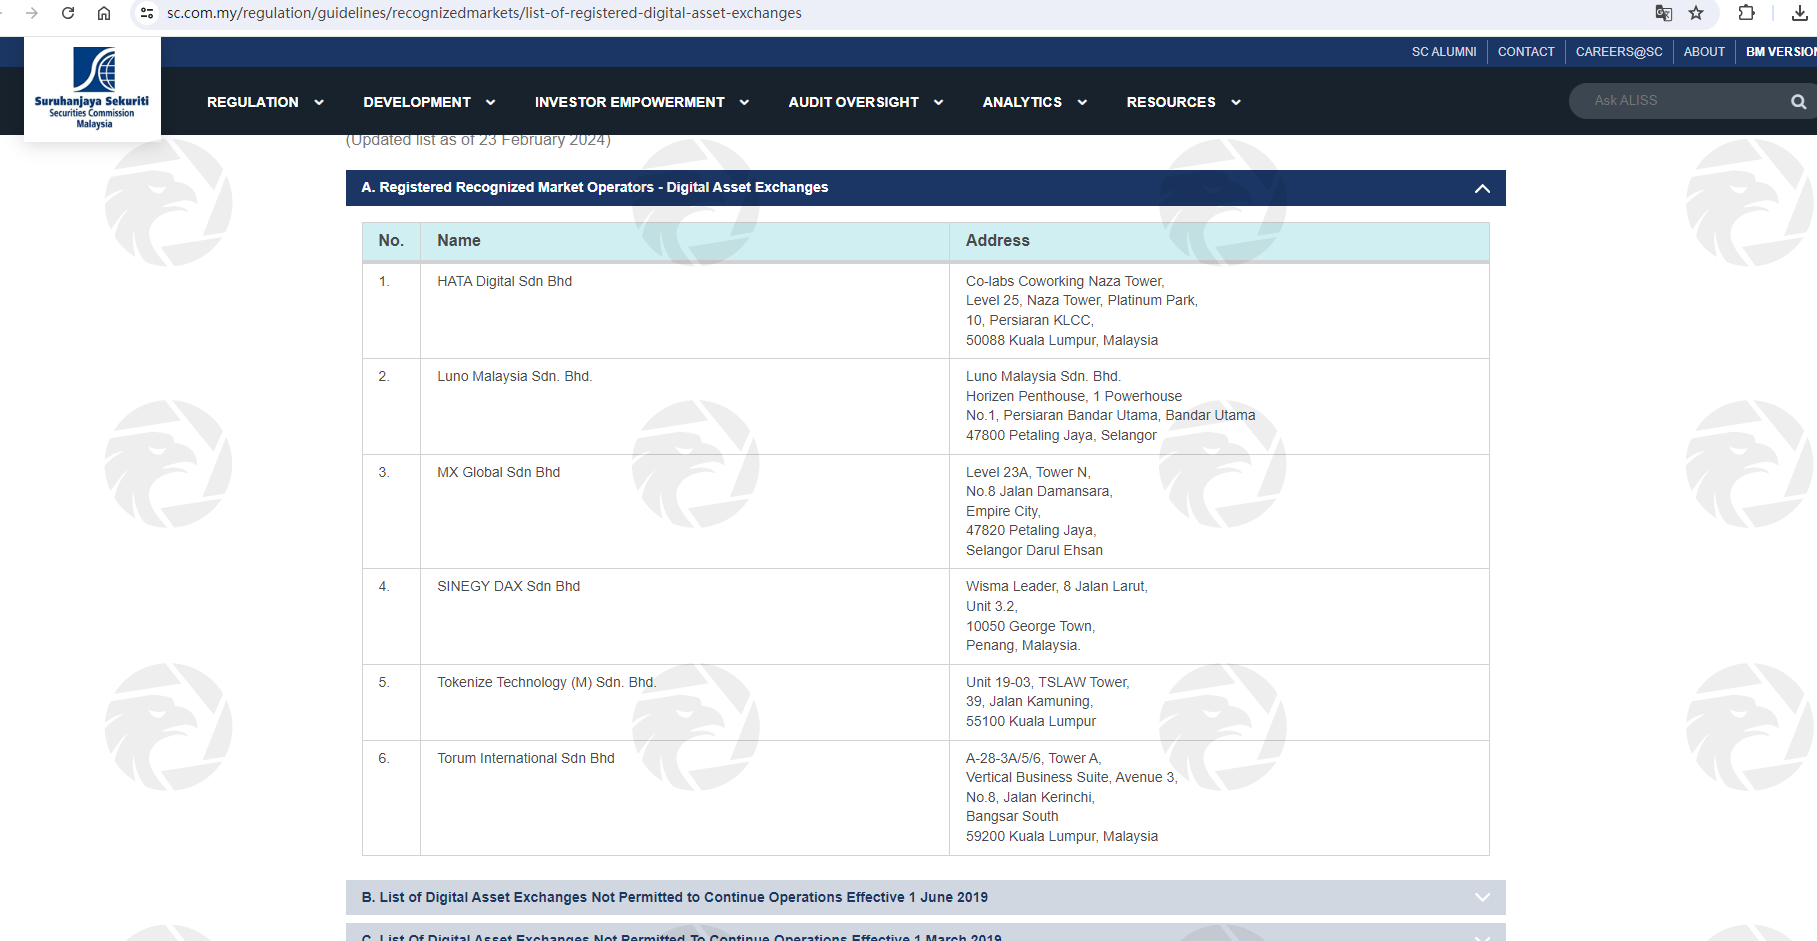Click the 59200 Kuala Lumpur, Malaysia address line
Image resolution: width=1817 pixels, height=941 pixels.
pyautogui.click(x=1062, y=836)
